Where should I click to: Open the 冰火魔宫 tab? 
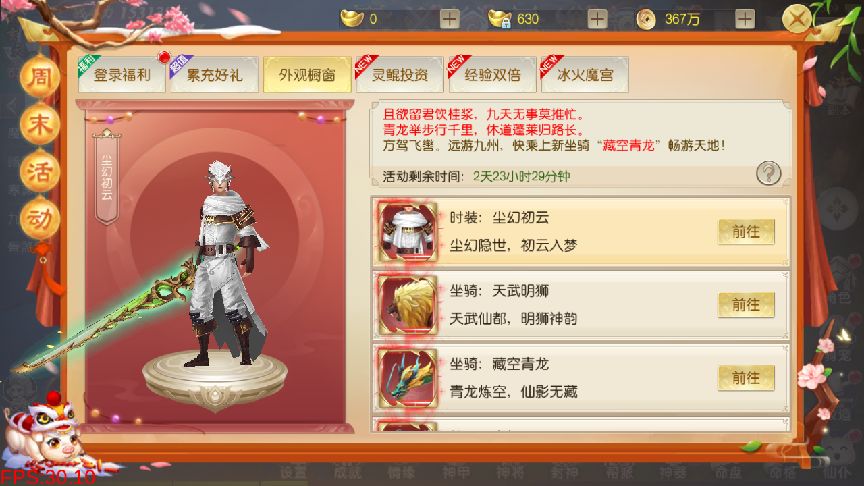coord(585,74)
